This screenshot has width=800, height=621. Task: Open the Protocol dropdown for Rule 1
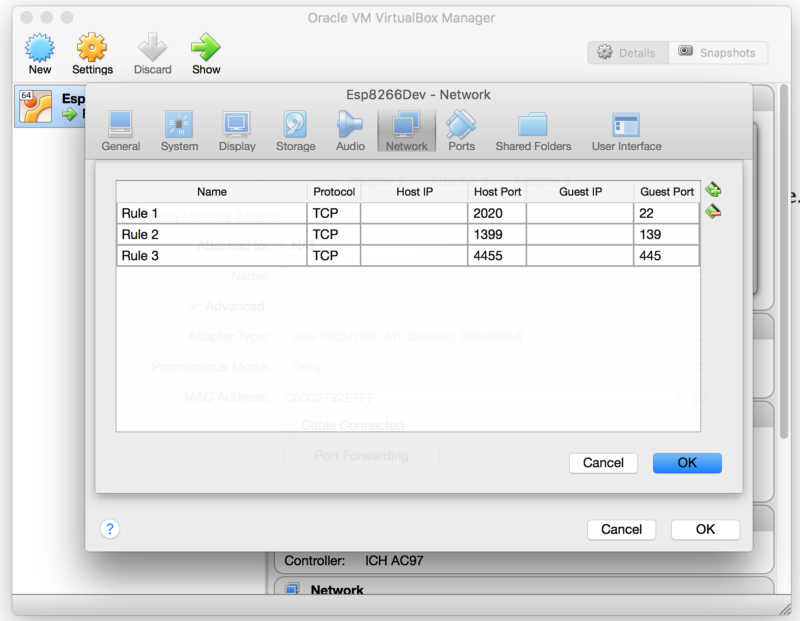(334, 213)
